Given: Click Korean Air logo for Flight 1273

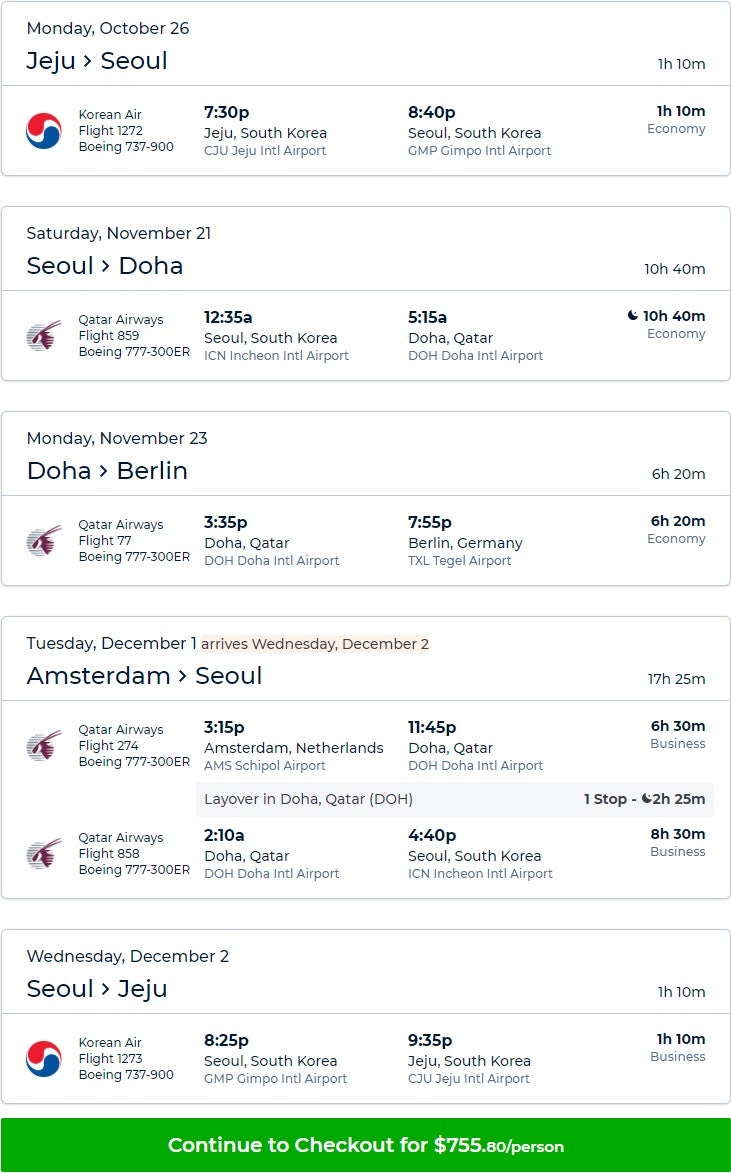Looking at the screenshot, I should coord(44,1059).
